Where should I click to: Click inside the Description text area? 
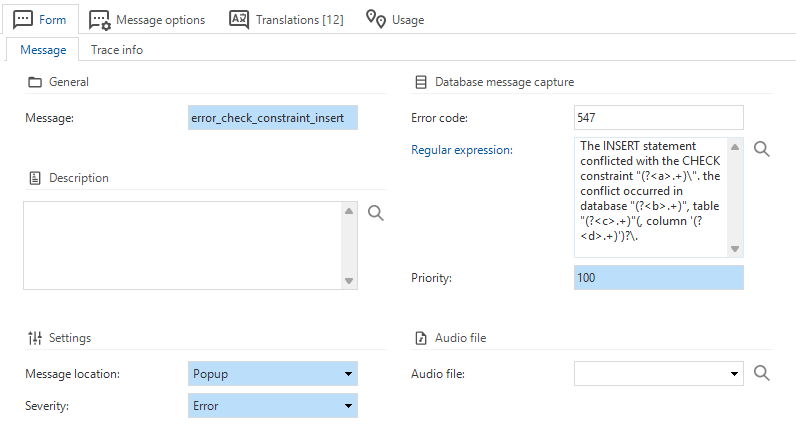(x=182, y=245)
